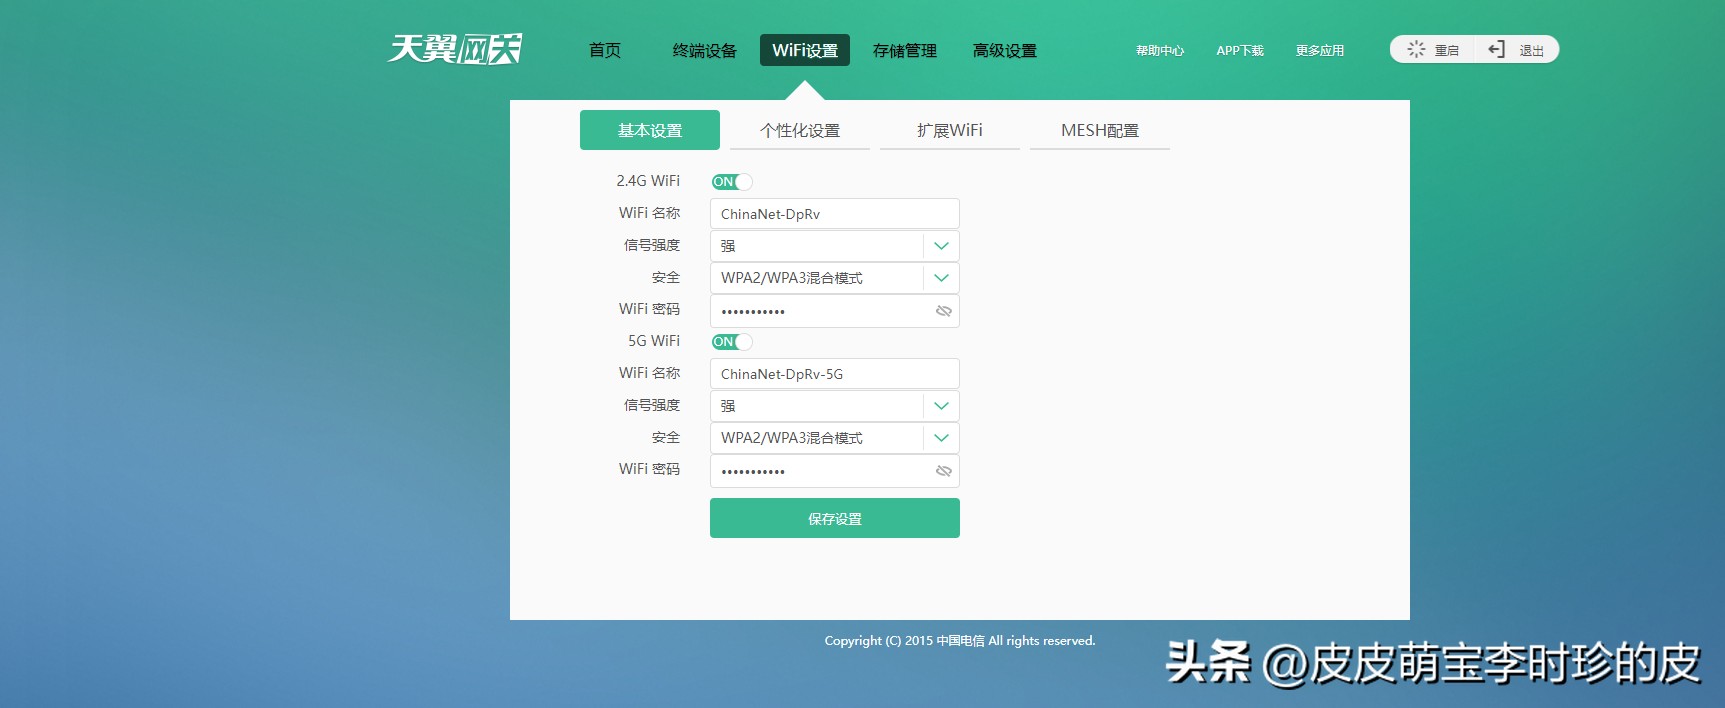Show 5G WiFi password via eye icon
This screenshot has width=1725, height=708.
(x=943, y=471)
